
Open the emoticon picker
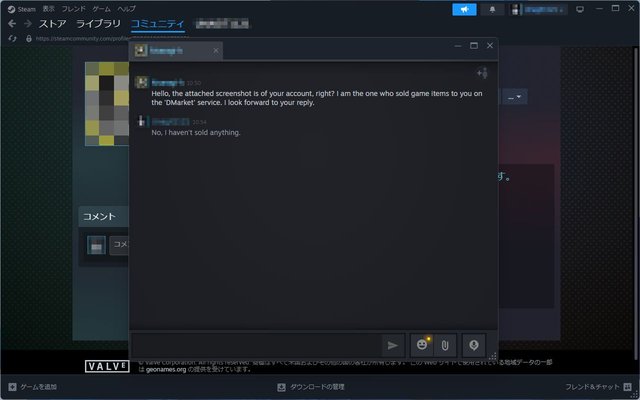click(x=422, y=345)
